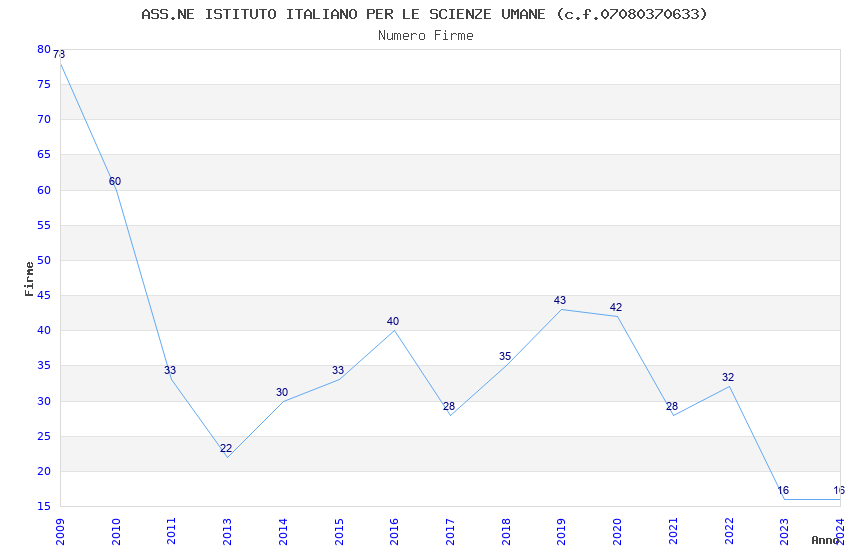Screen dimensions: 850x550
Task: Click the y-axis tick label 20
Action: [43, 471]
